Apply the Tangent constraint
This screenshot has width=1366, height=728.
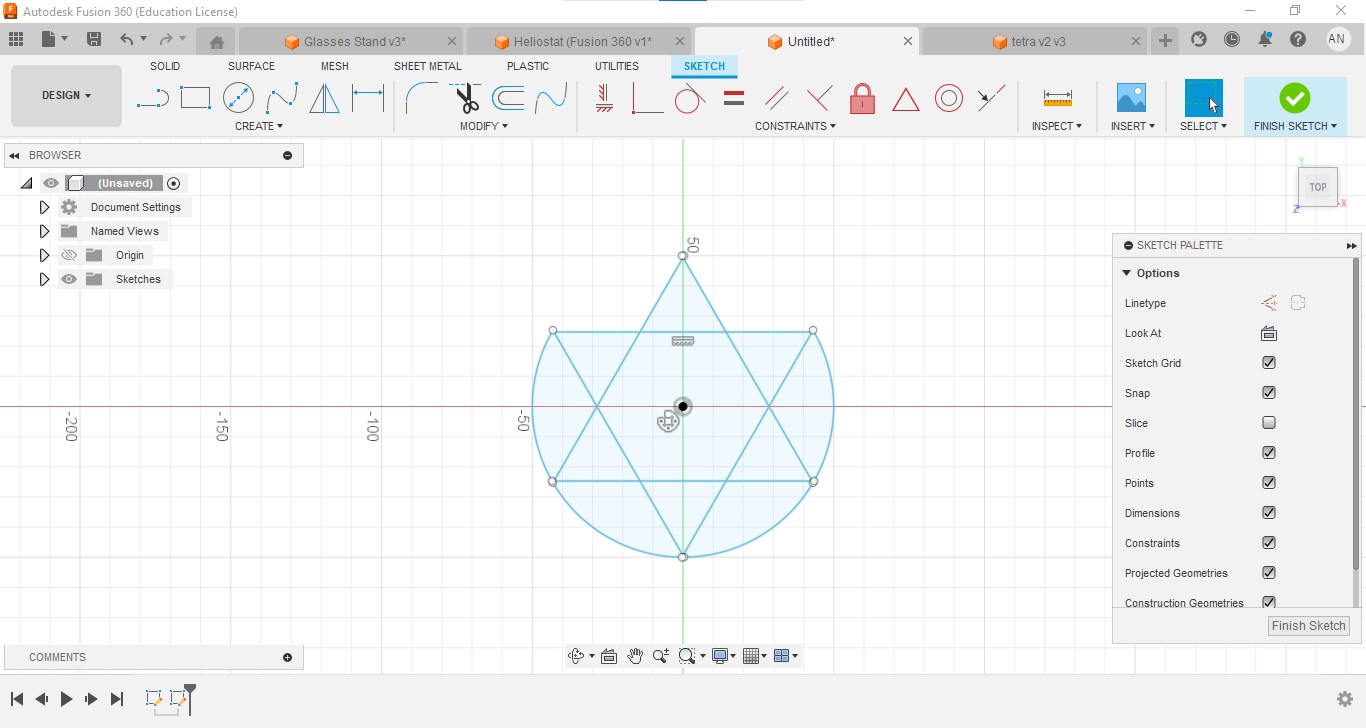click(689, 98)
